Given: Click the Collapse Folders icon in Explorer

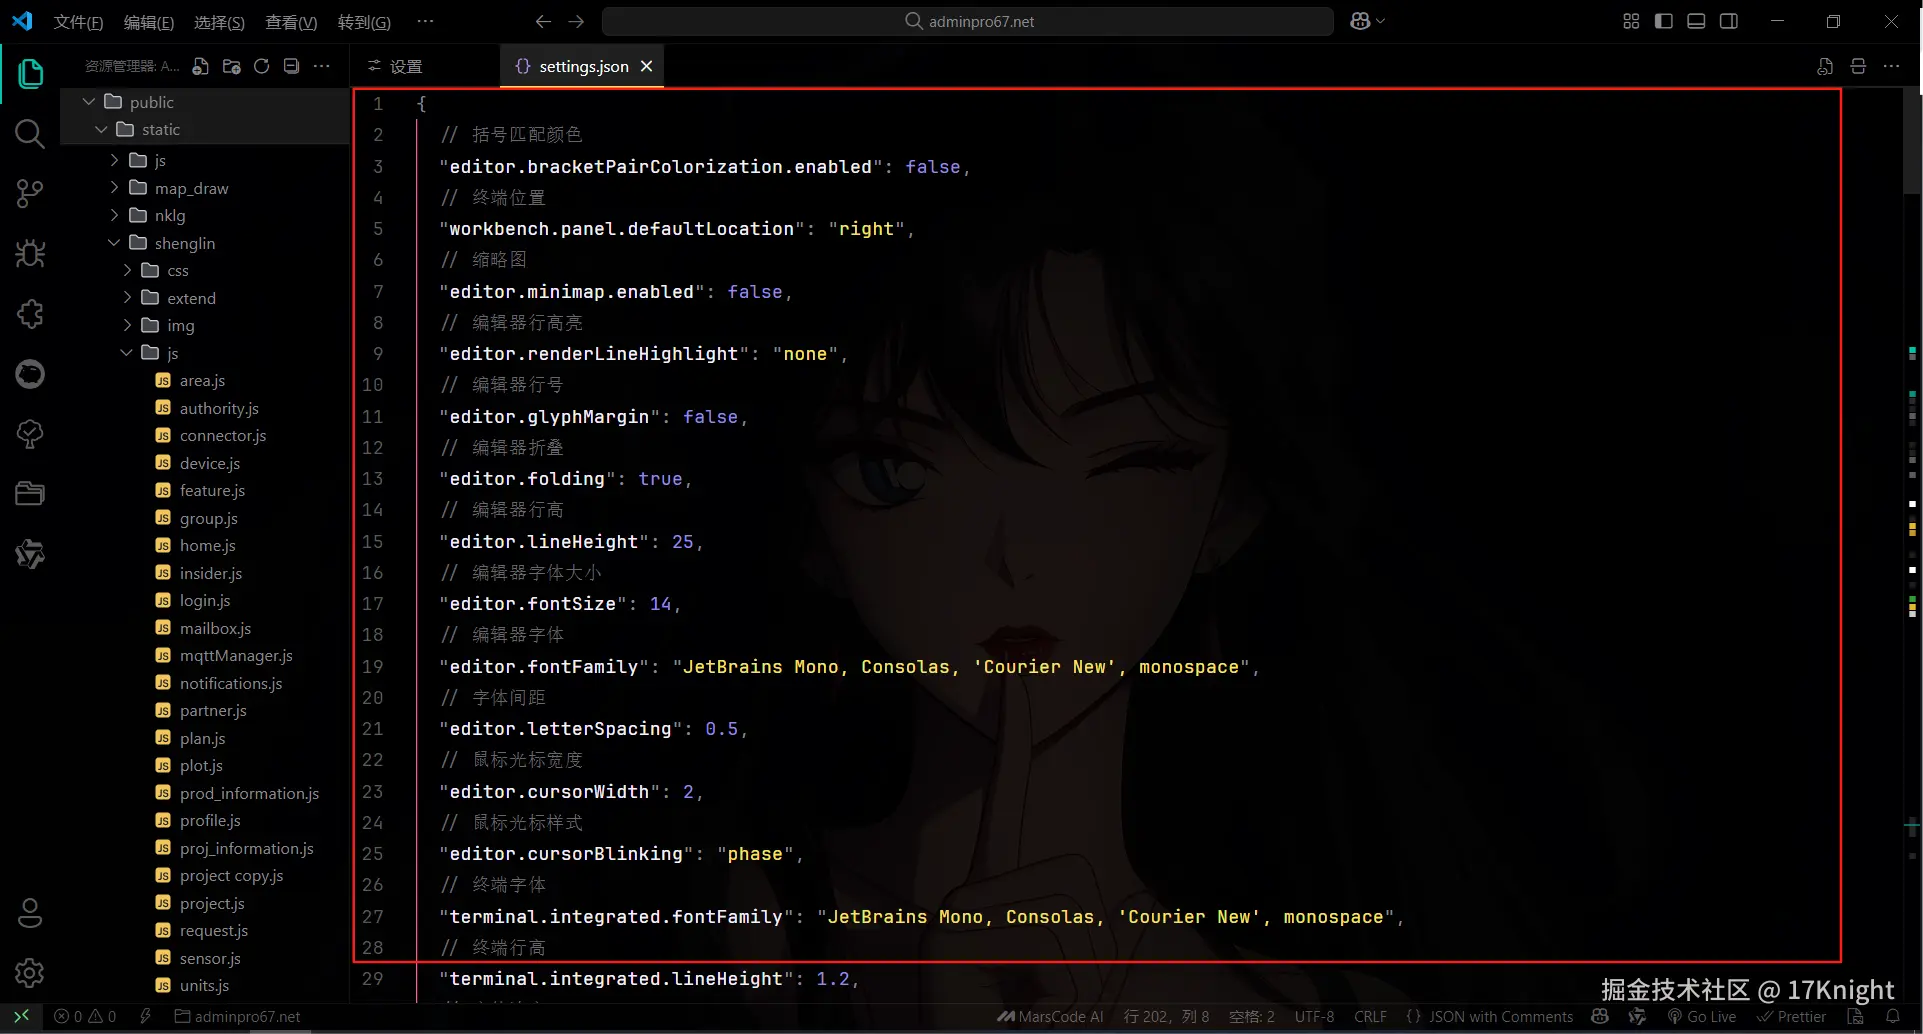Looking at the screenshot, I should [291, 66].
